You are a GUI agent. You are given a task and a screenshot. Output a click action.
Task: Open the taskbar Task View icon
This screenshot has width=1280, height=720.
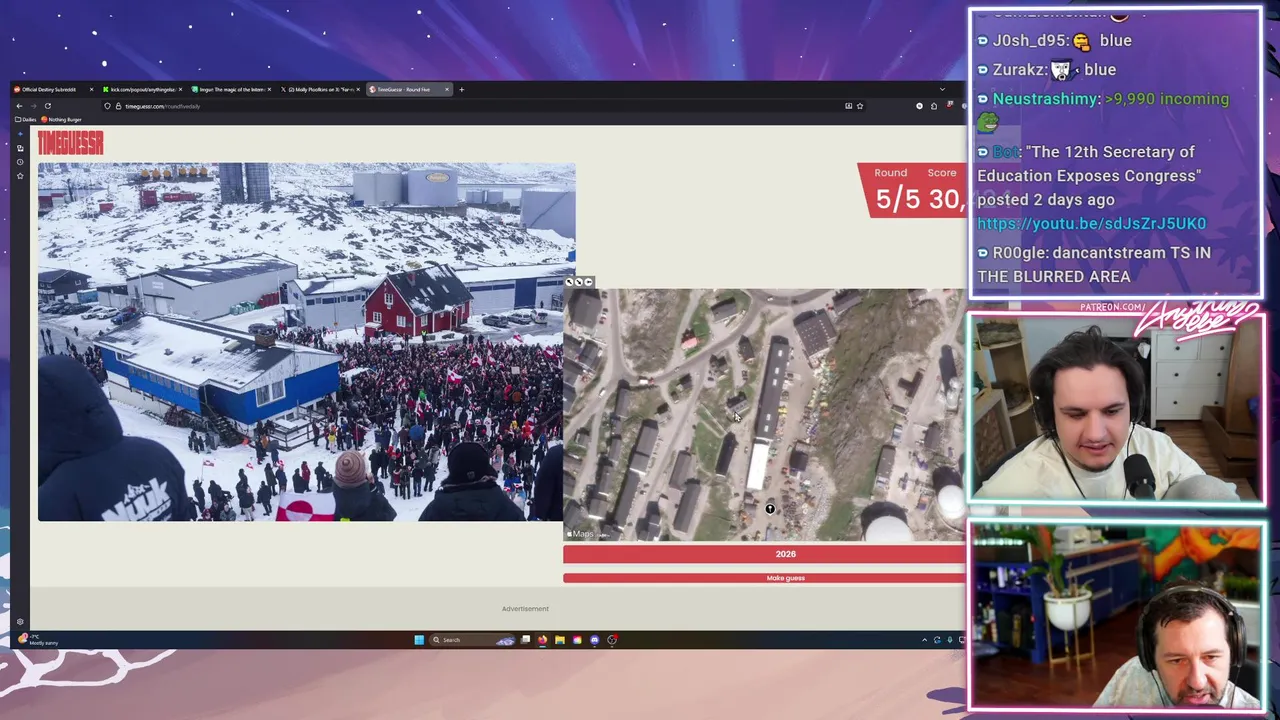pyautogui.click(x=525, y=640)
